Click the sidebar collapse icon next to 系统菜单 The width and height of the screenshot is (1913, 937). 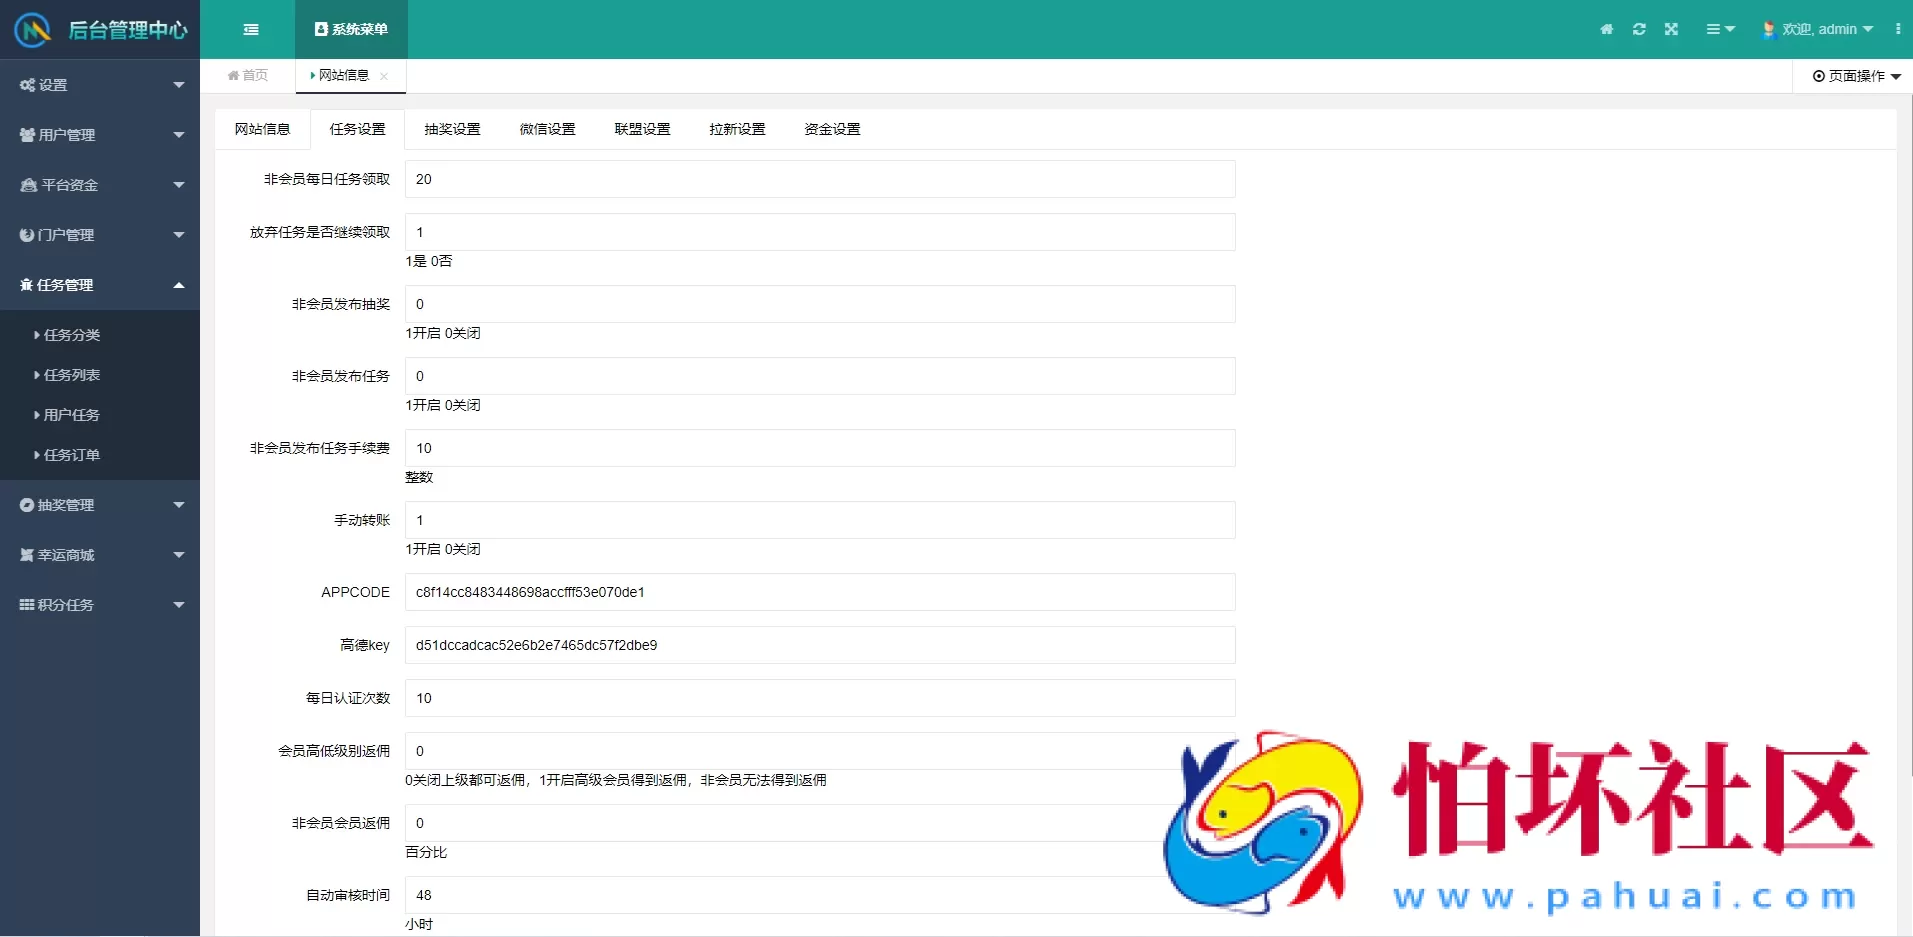251,29
